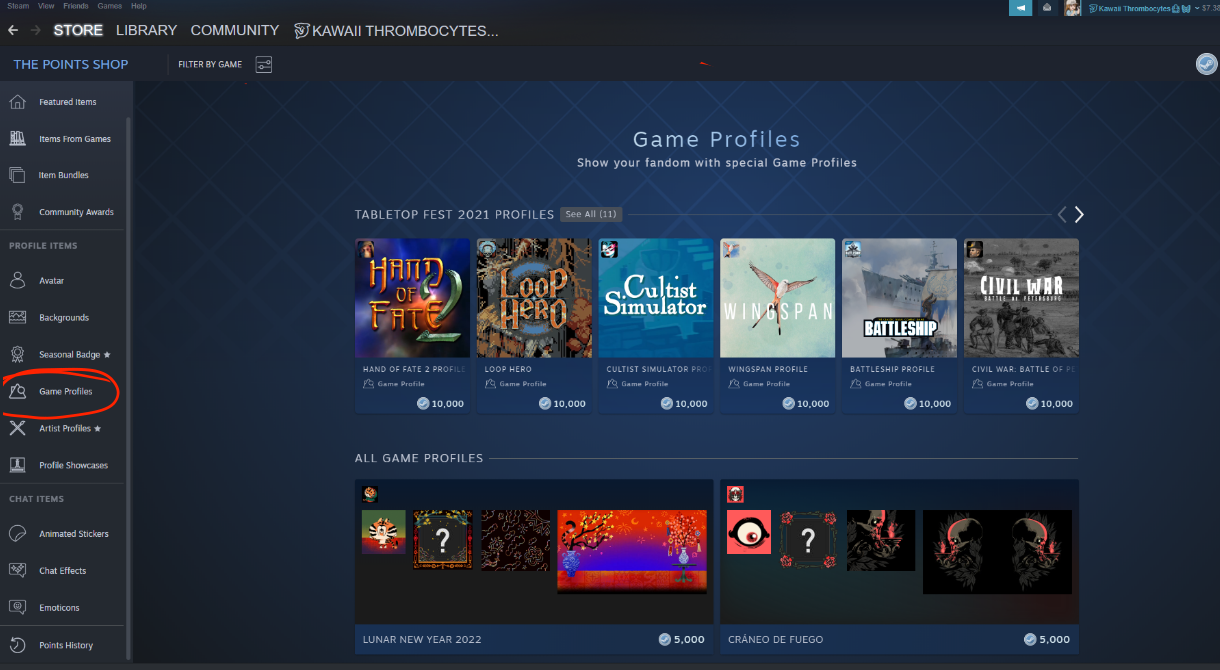Browse Emoticons in sidebar
The height and width of the screenshot is (670, 1220).
click(x=64, y=608)
